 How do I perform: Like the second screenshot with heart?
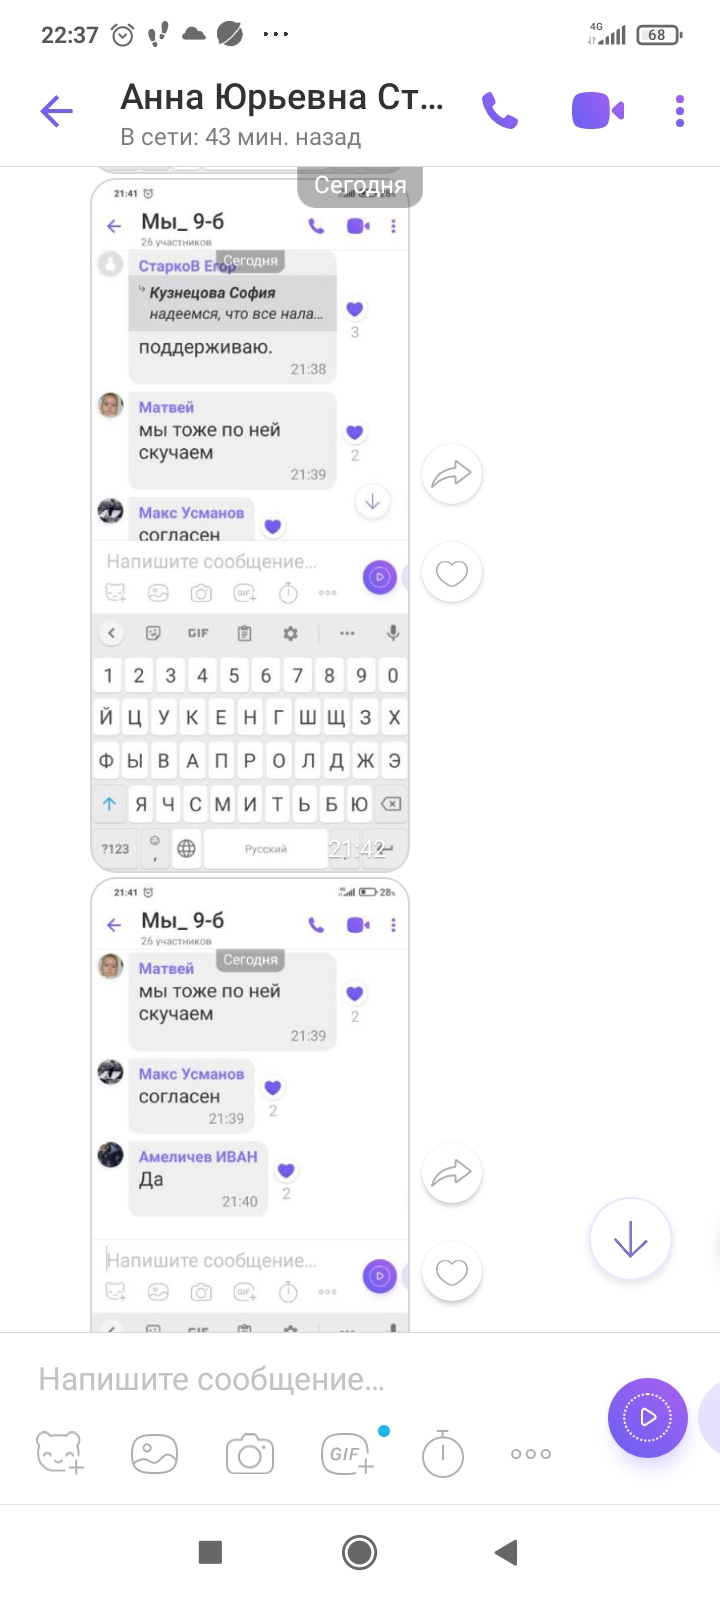pos(452,1272)
